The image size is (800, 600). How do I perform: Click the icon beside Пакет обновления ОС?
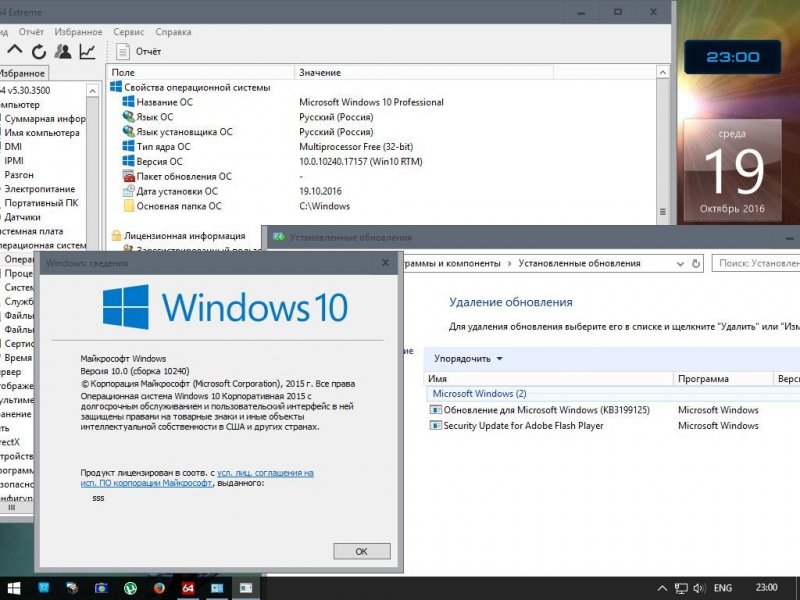pos(129,177)
